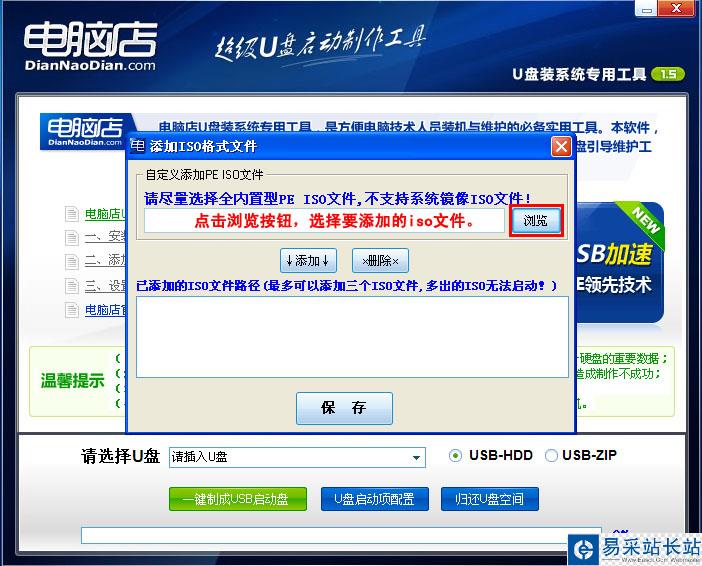Viewport: 702px width, 566px height.
Task: Click the U盘启动项配置 button
Action: tap(374, 499)
